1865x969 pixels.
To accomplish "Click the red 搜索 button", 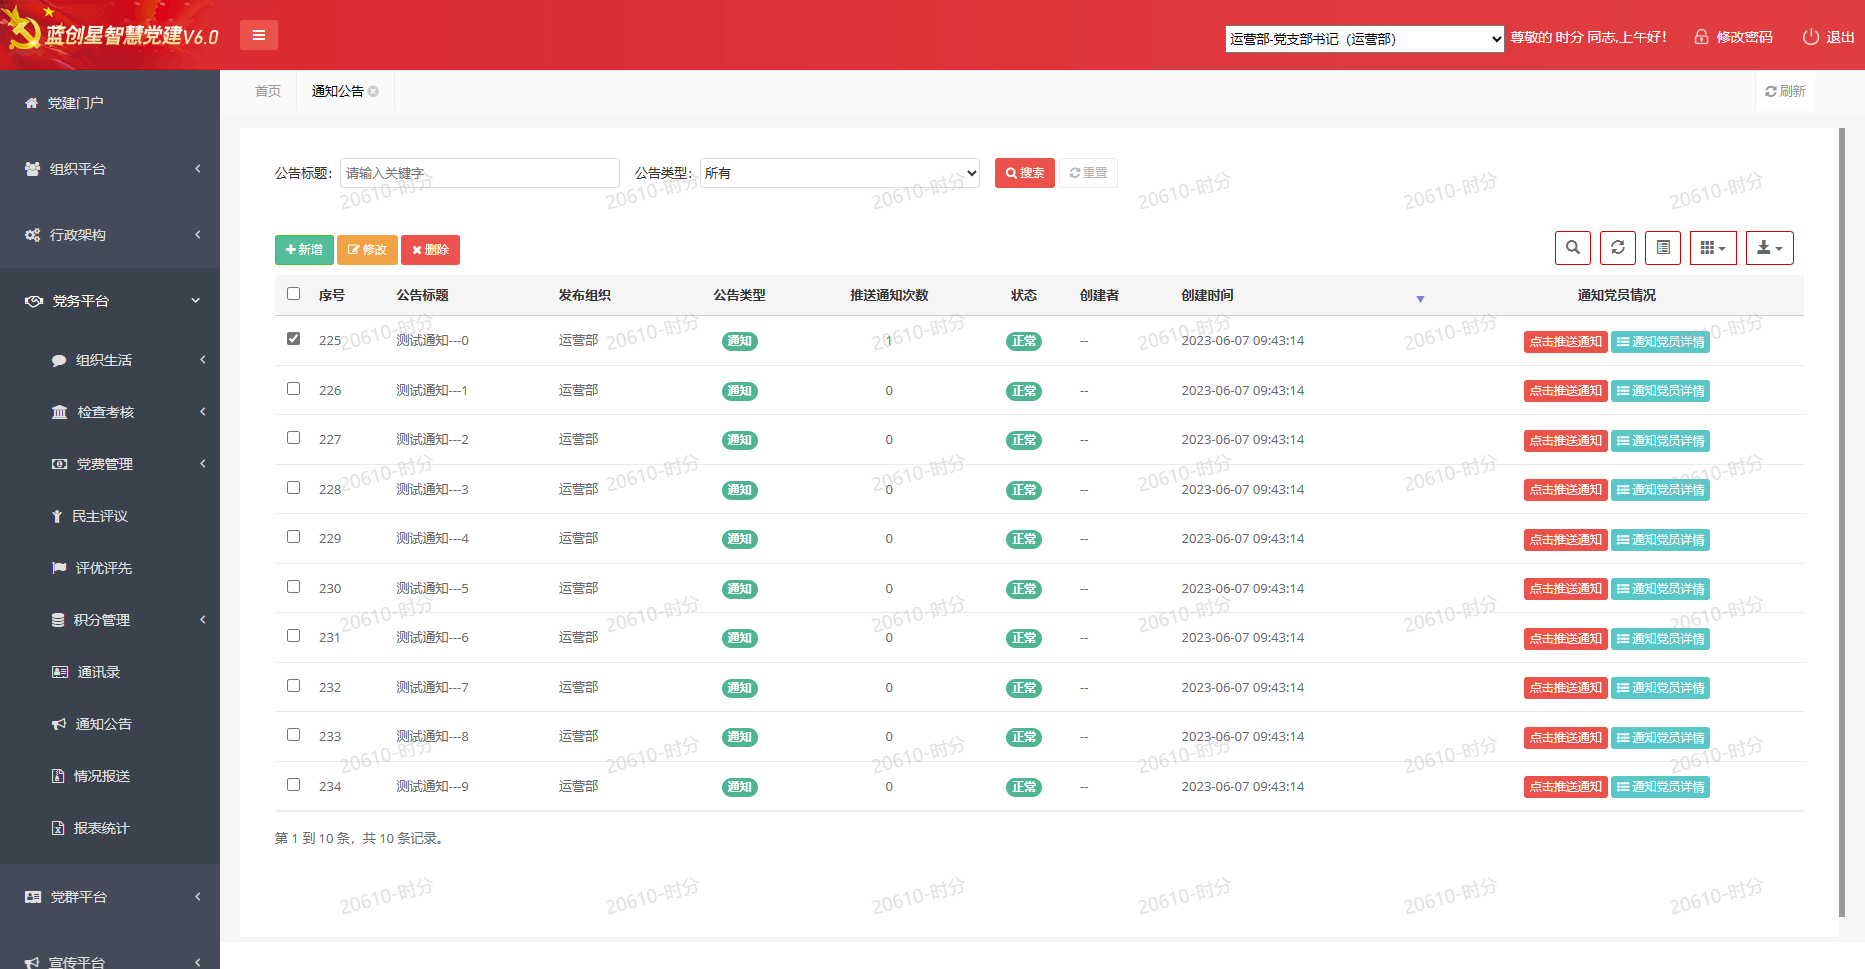I will 1025,173.
